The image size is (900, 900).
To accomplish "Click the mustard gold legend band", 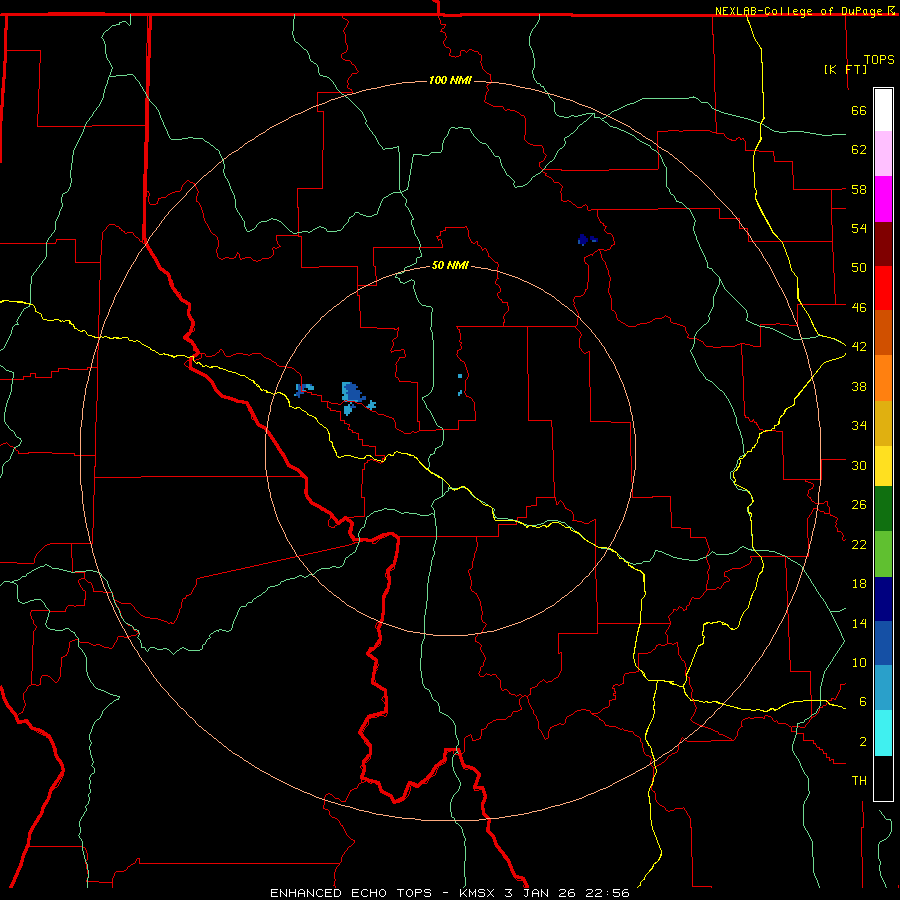I will [x=883, y=423].
